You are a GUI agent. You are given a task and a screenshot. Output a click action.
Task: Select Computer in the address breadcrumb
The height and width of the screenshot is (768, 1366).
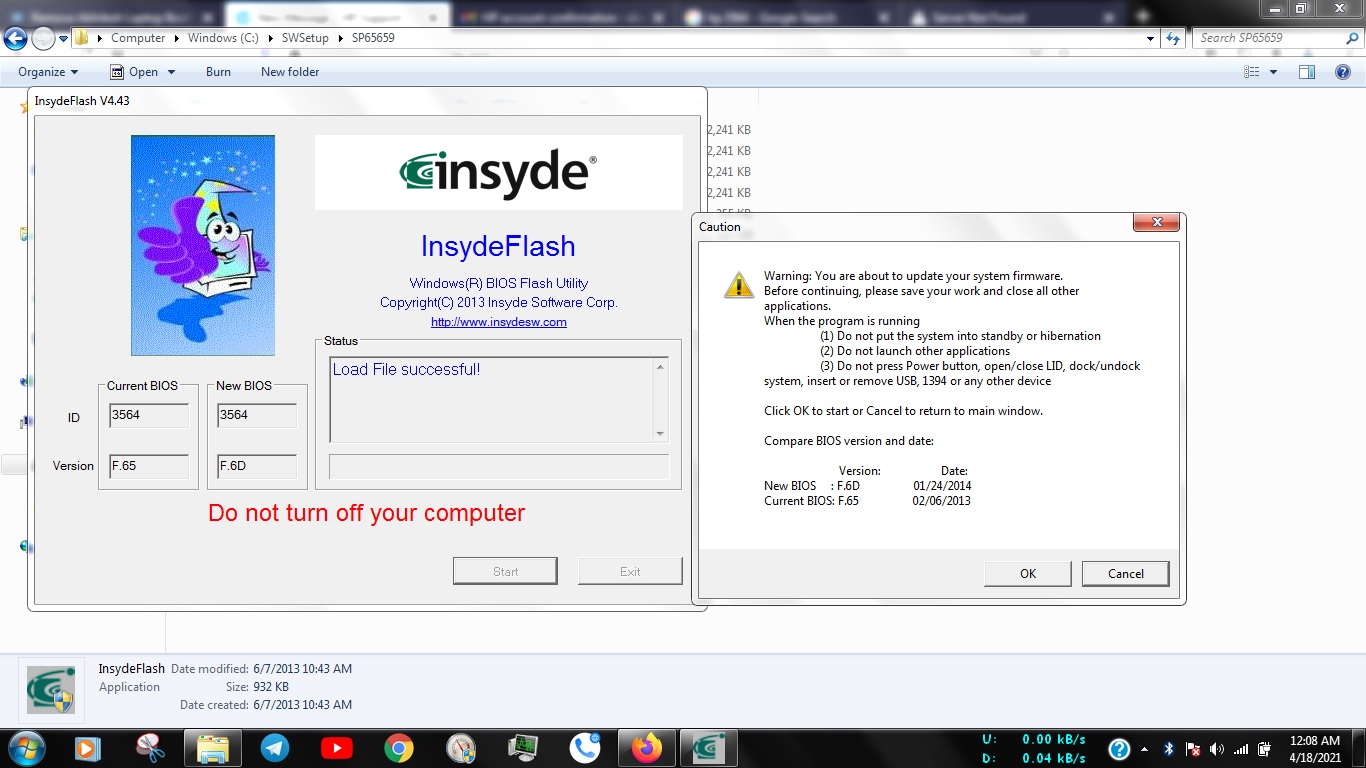pyautogui.click(x=138, y=38)
